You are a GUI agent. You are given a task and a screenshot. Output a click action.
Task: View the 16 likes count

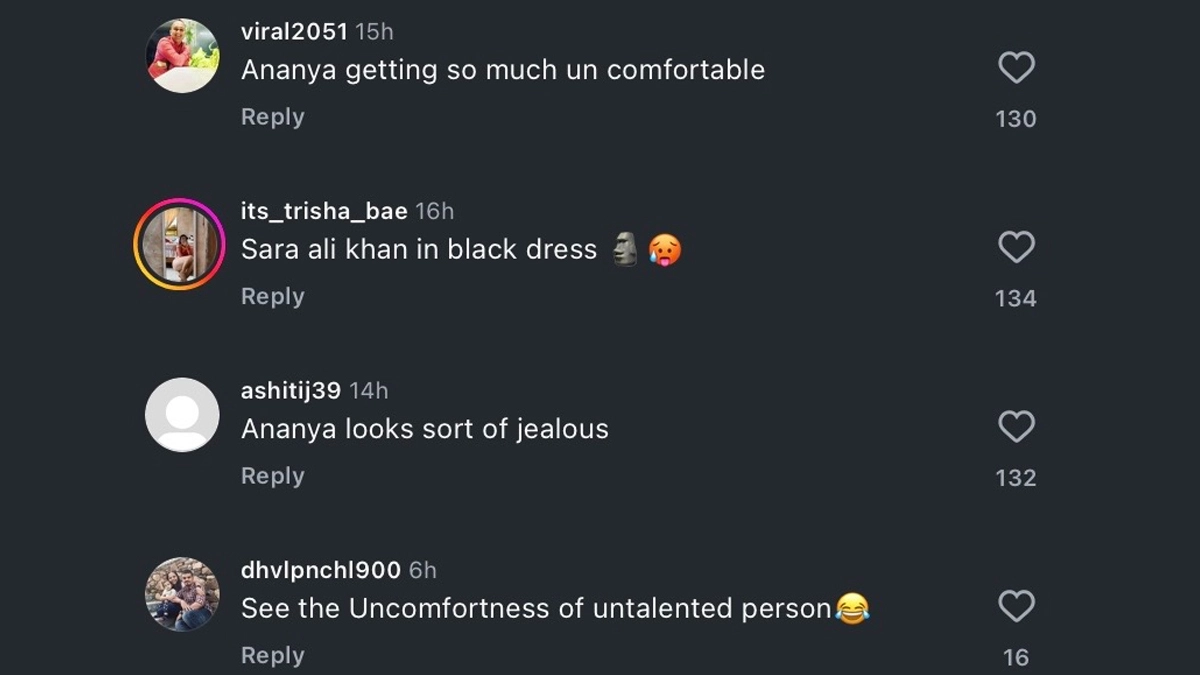point(1016,657)
